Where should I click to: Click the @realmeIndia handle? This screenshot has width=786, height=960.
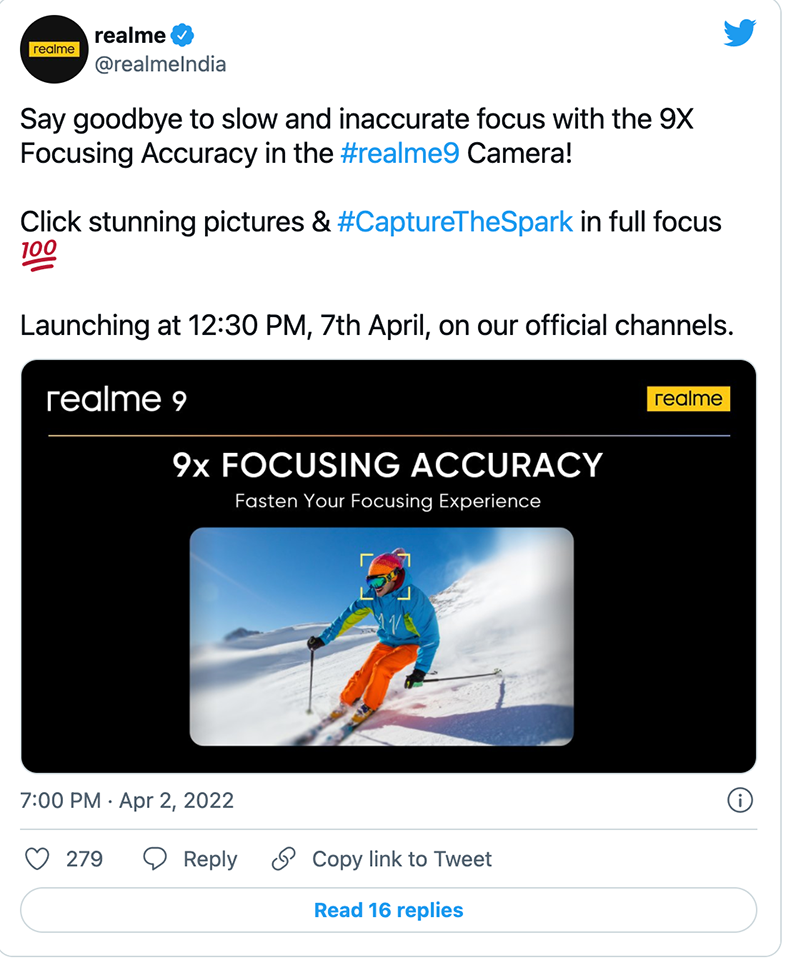coord(160,64)
